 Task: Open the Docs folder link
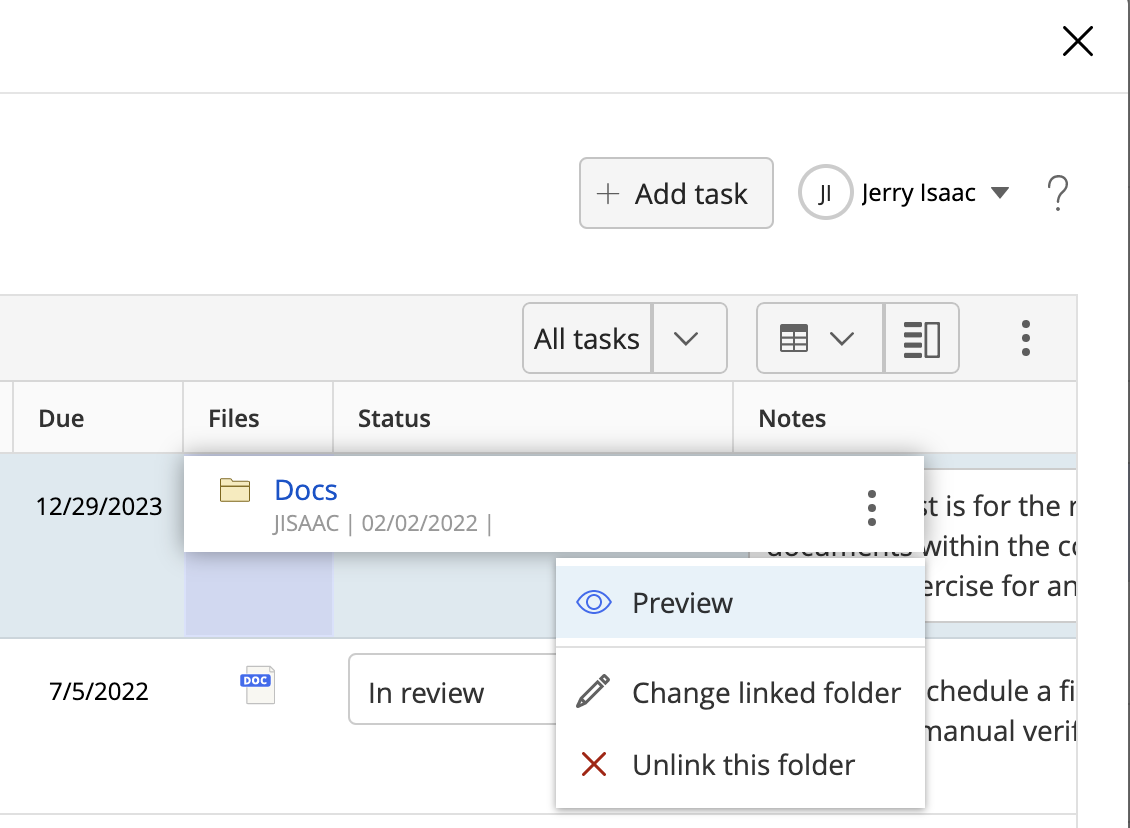tap(306, 490)
